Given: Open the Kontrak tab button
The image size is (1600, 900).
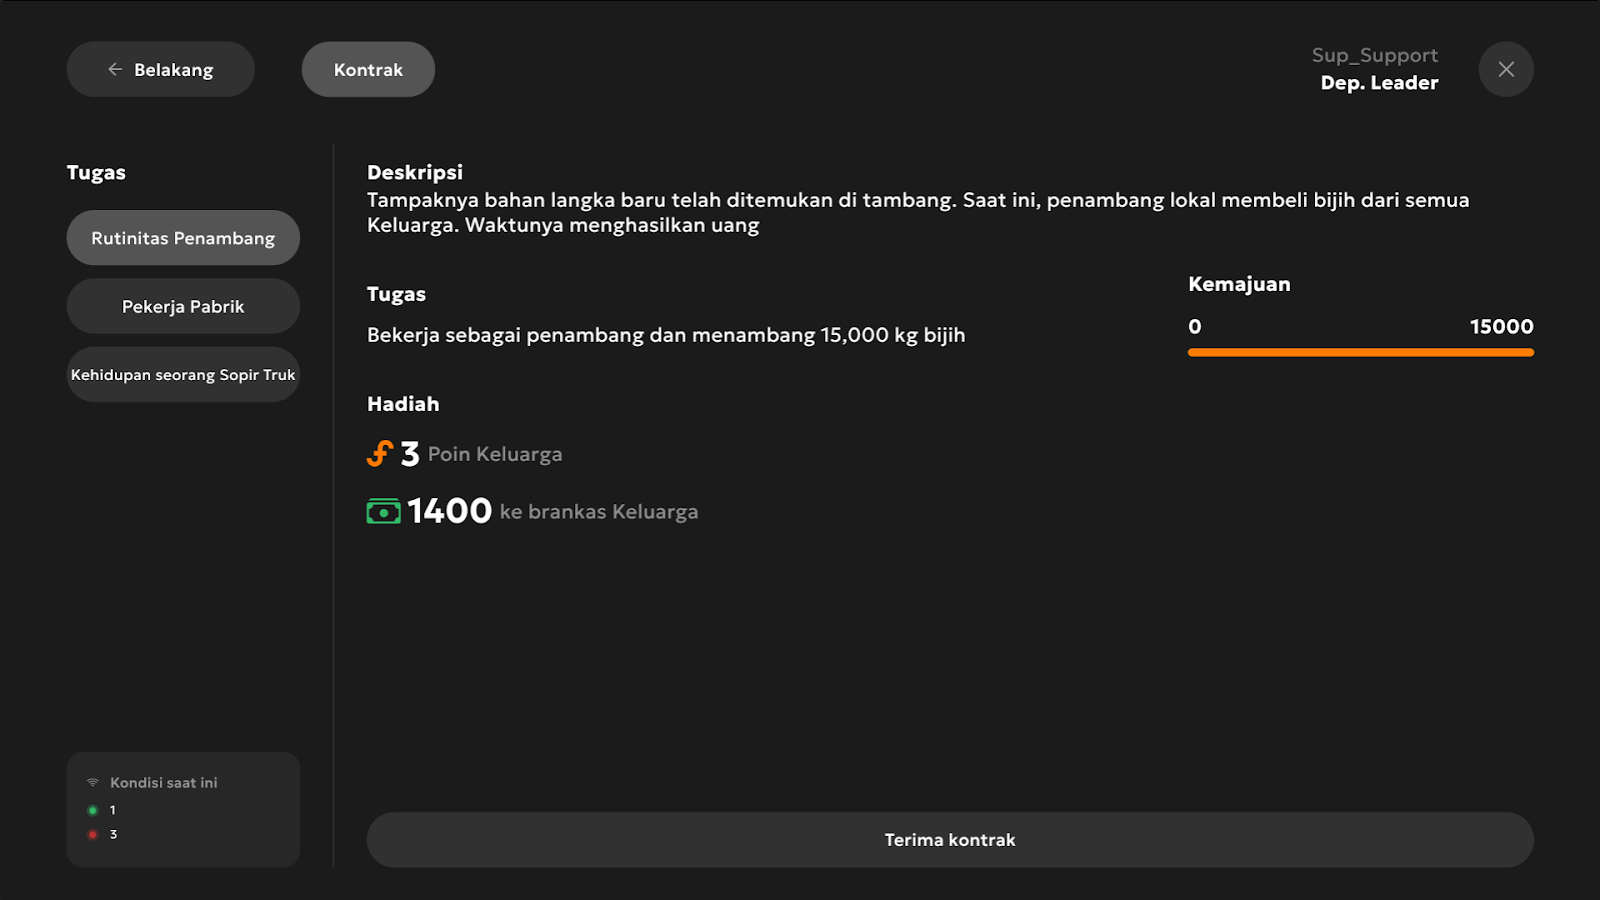Looking at the screenshot, I should click(x=368, y=69).
